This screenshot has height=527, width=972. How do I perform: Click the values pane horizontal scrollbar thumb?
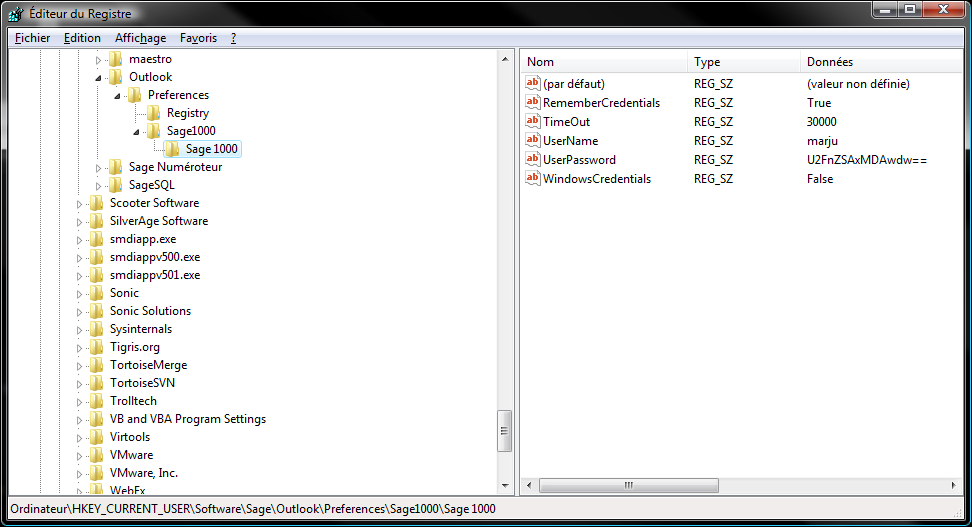pos(629,485)
